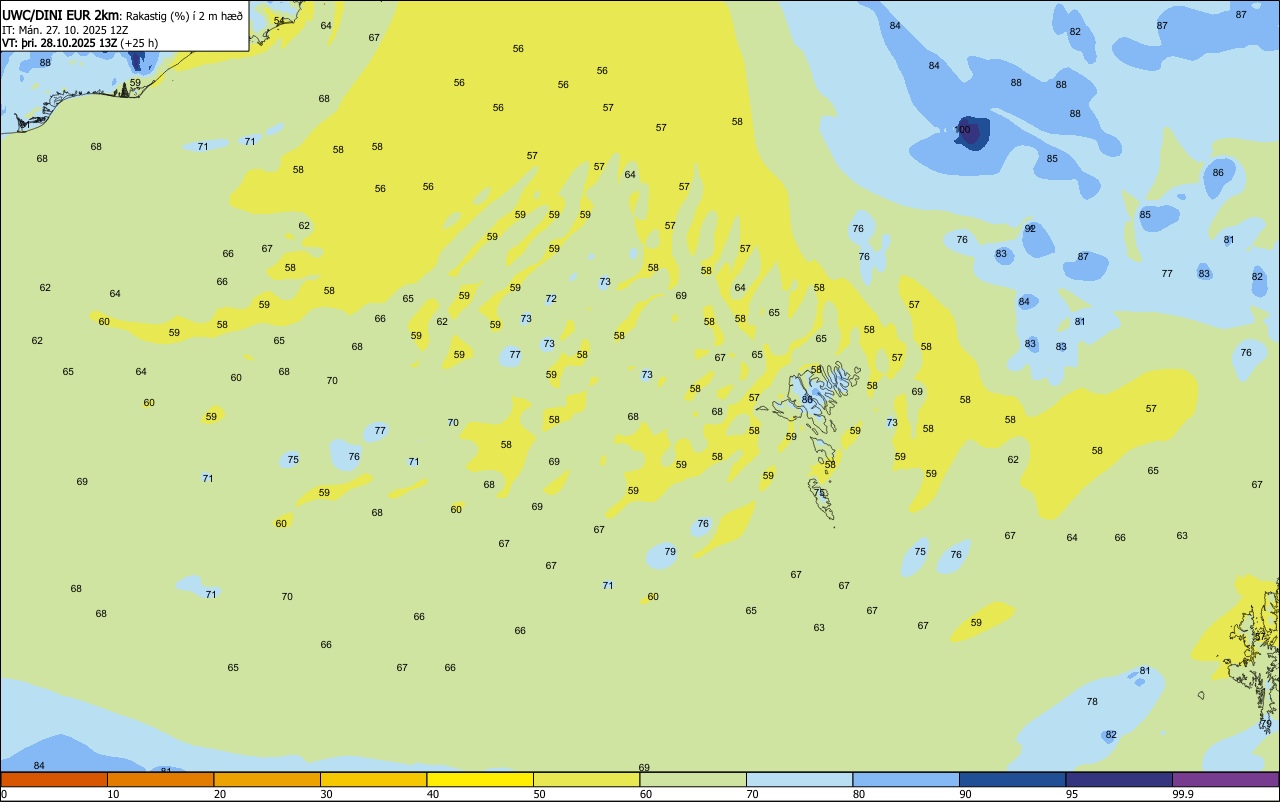Click the 'Rakastig (%) í 2 m hæð' label

(x=184, y=16)
